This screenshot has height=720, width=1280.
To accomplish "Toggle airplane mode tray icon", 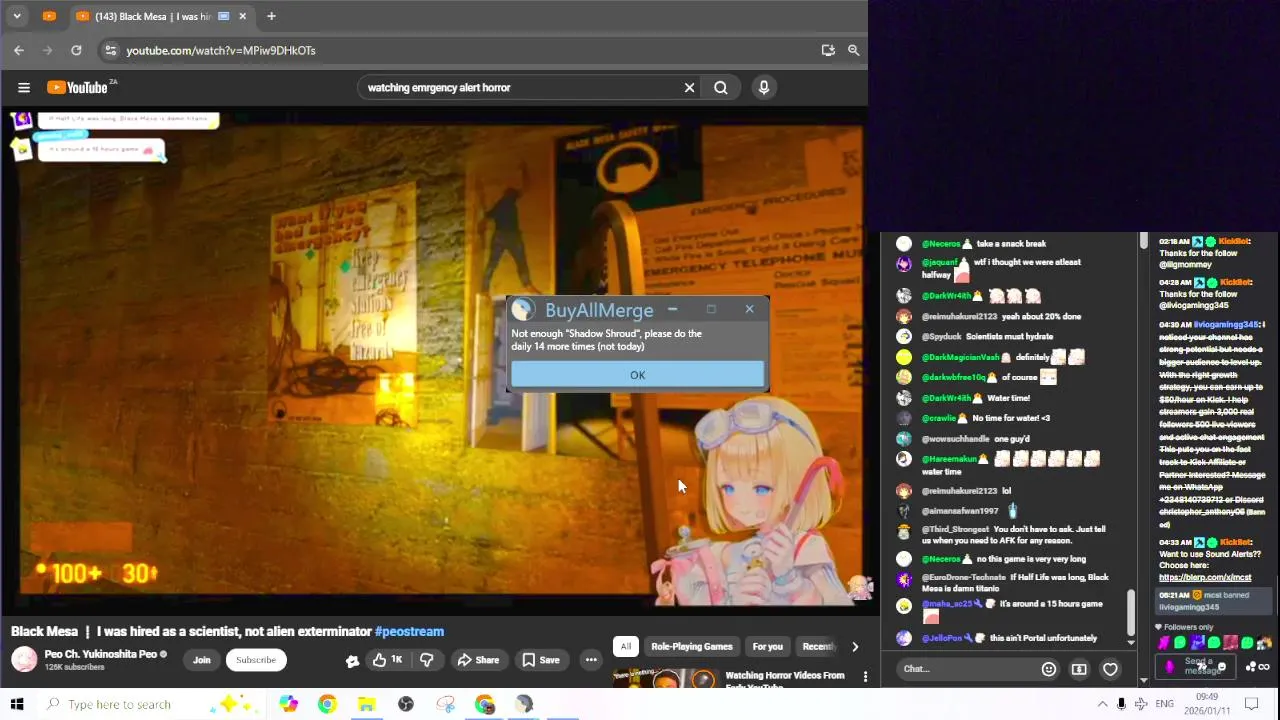I will 1141,704.
